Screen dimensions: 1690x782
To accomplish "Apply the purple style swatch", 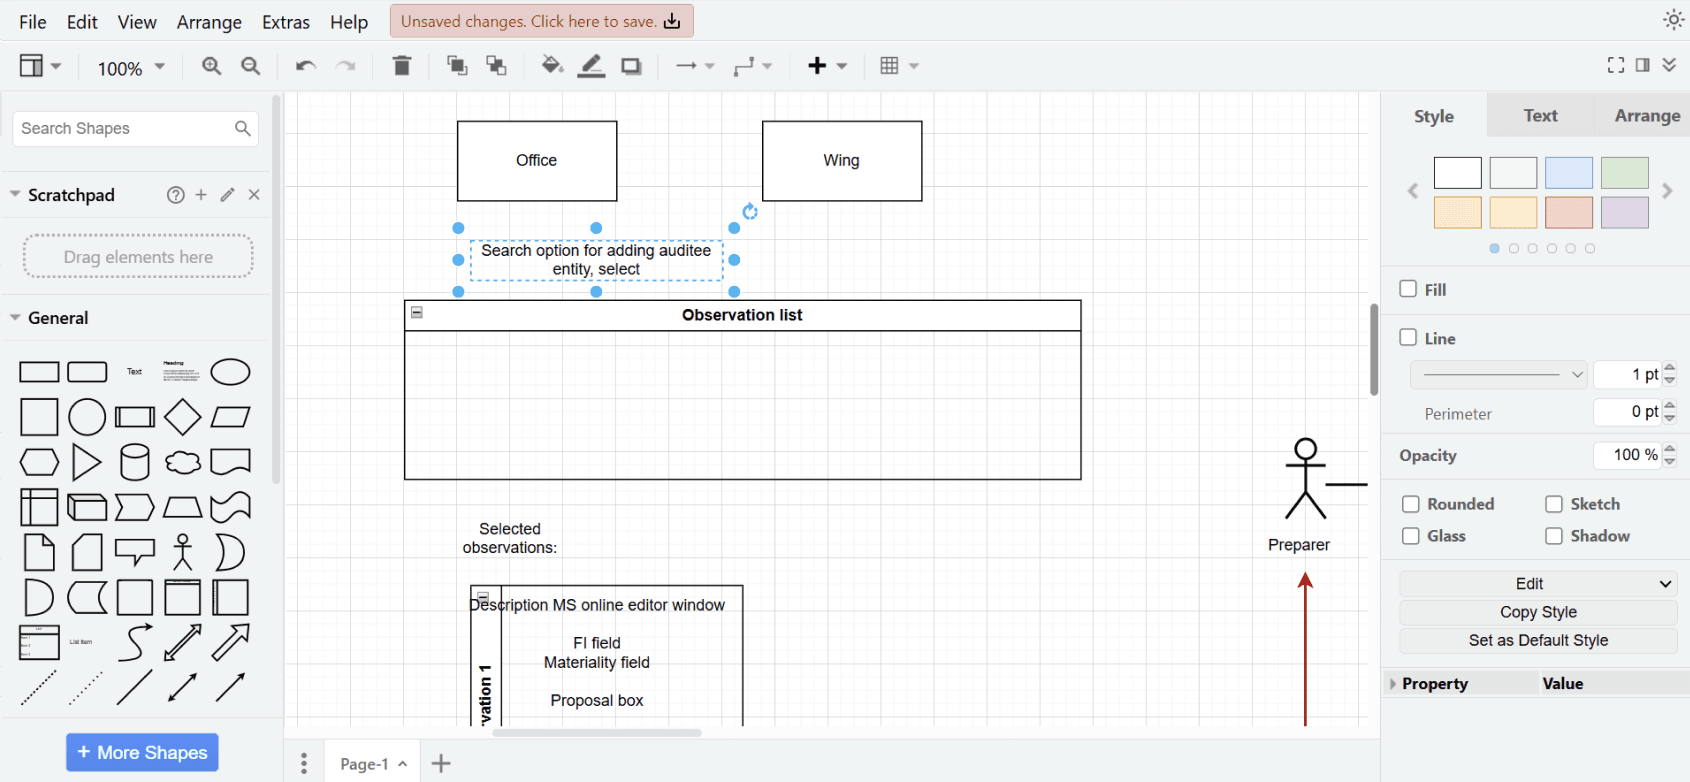I will 1625,213.
